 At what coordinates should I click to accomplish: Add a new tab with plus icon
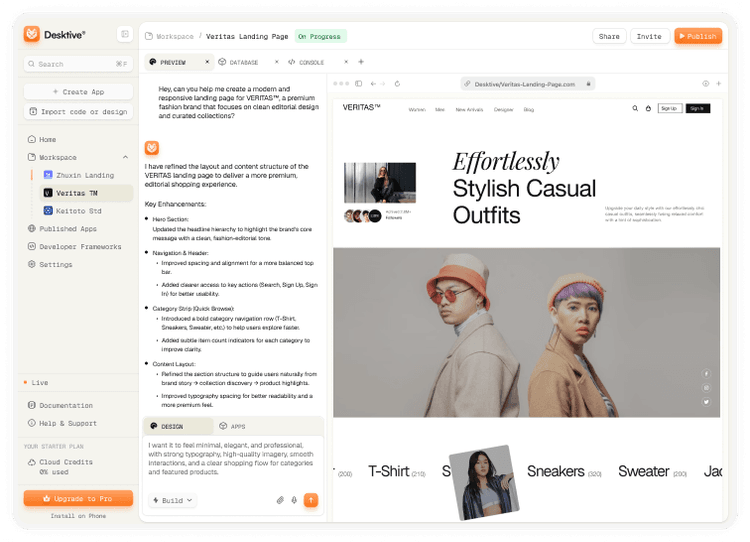[361, 62]
